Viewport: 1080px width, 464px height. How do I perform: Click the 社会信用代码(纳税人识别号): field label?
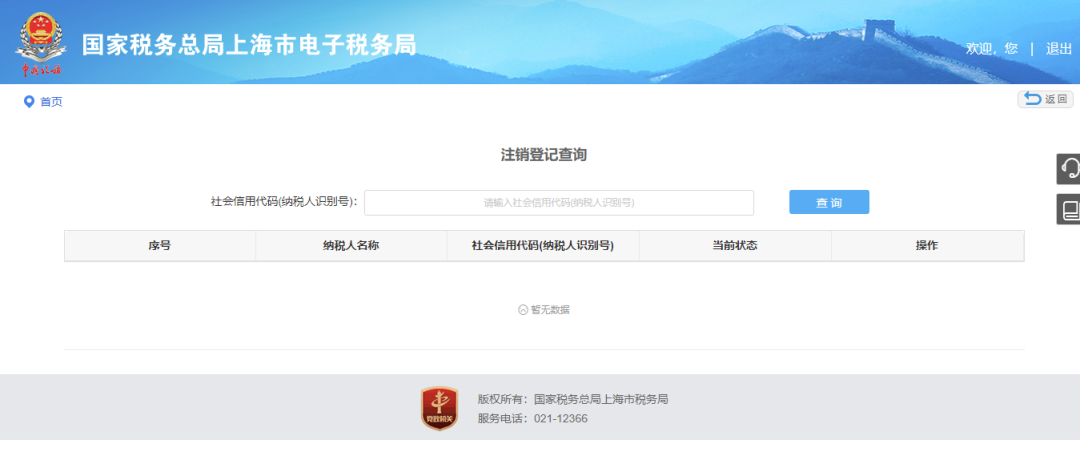point(284,202)
